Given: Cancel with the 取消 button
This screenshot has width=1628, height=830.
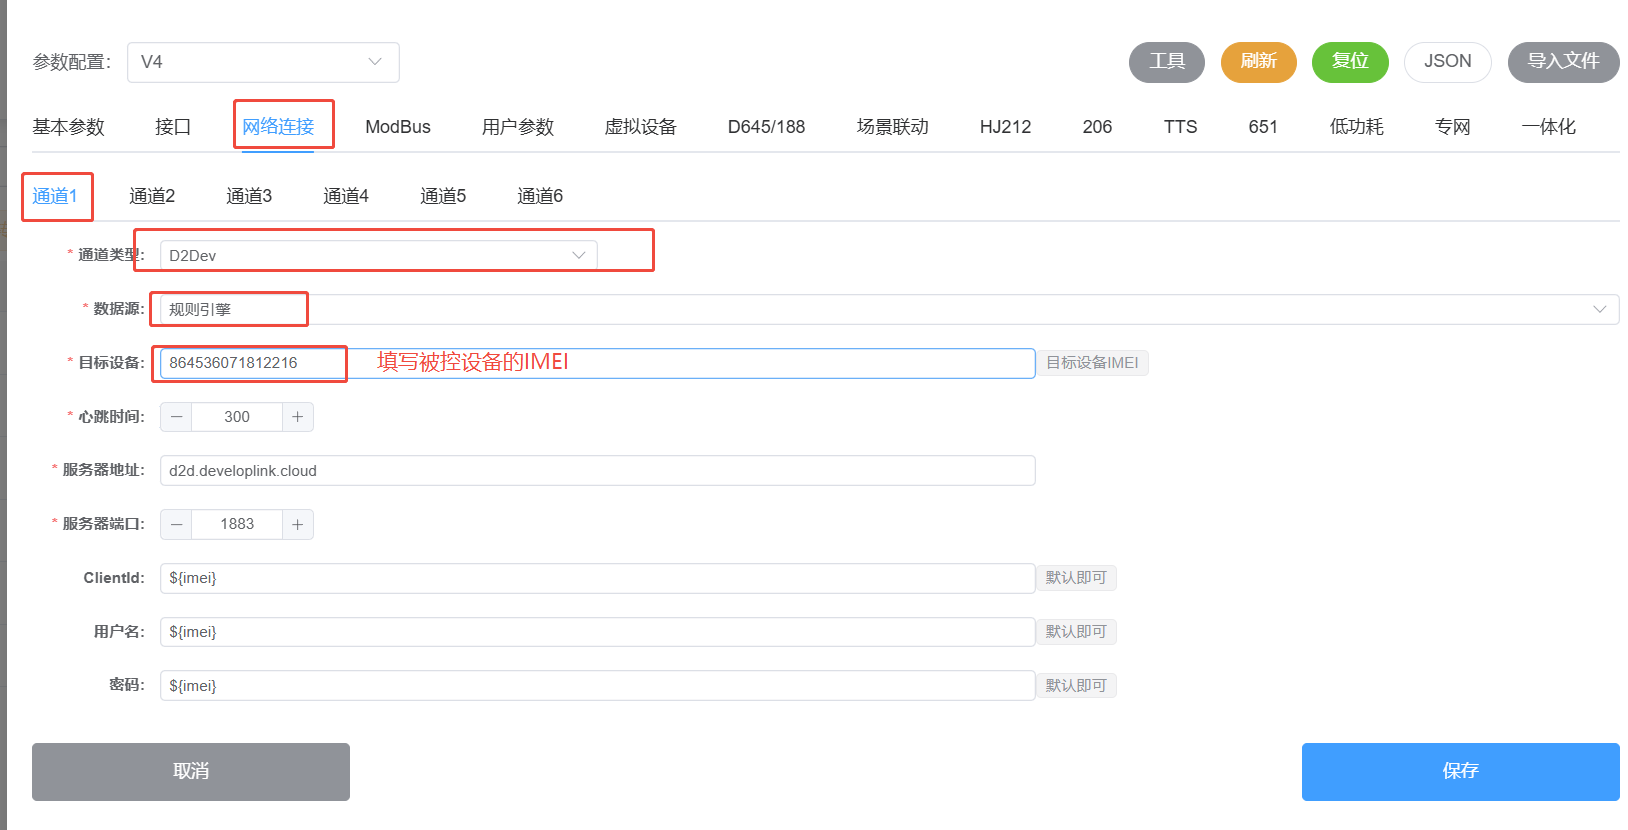Looking at the screenshot, I should 191,771.
